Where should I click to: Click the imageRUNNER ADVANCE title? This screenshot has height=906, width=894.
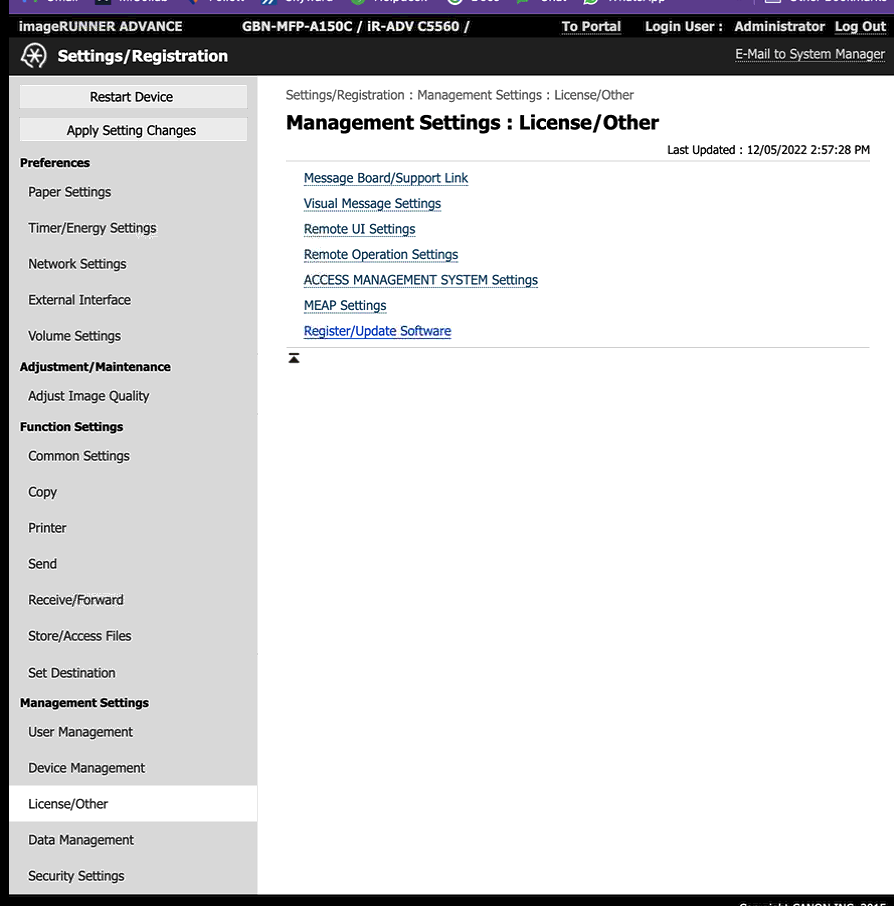pos(101,27)
